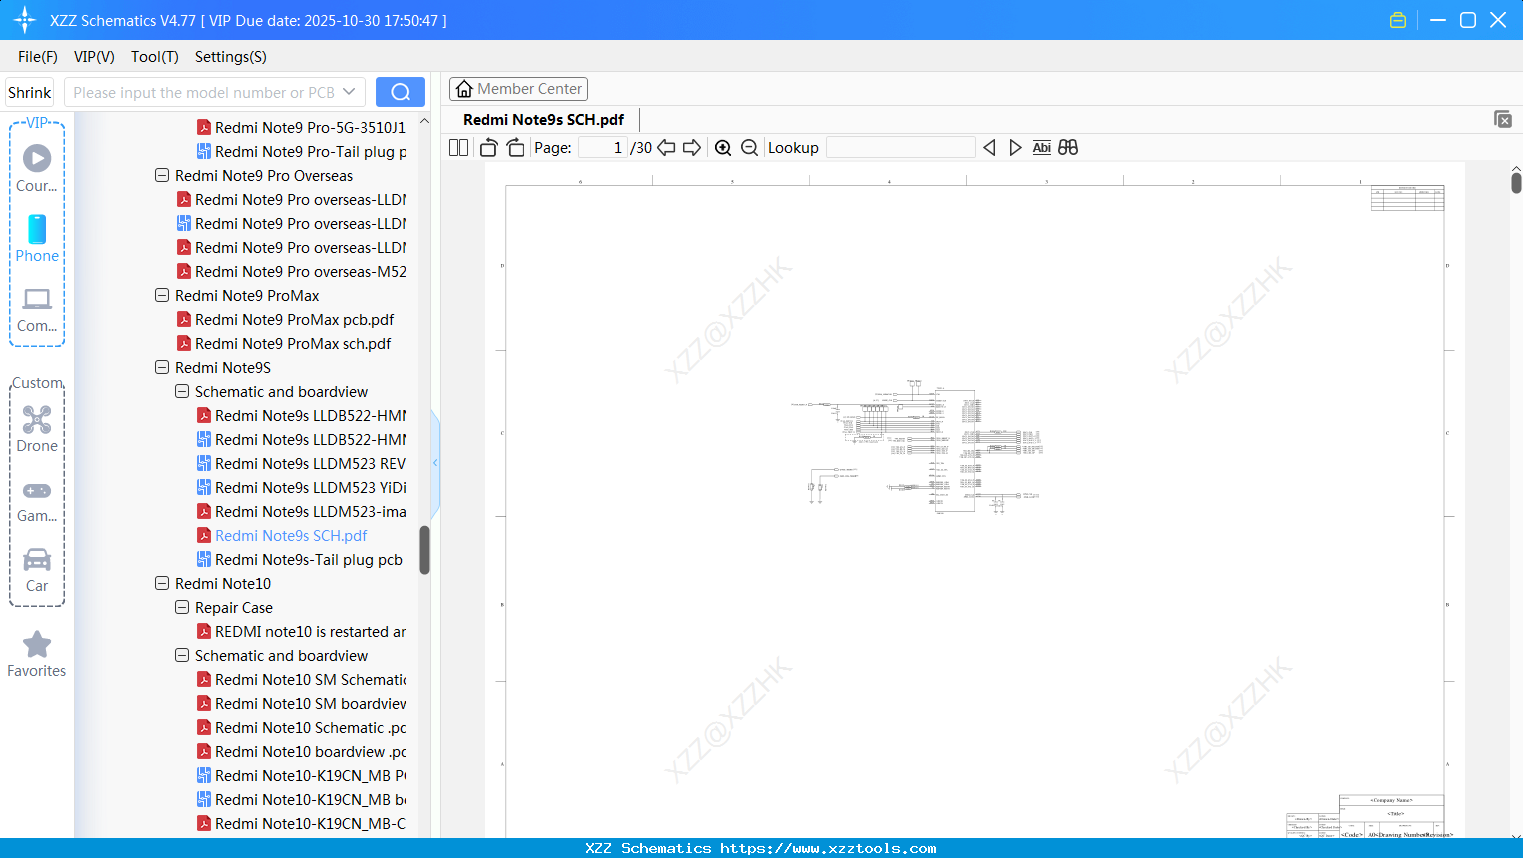Find next lookup match triangle
The height and width of the screenshot is (858, 1523).
[x=1015, y=148]
